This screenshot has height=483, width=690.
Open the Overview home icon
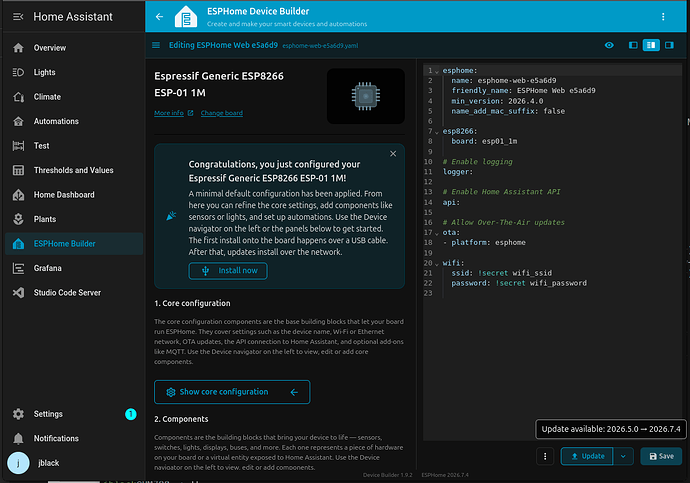18,48
